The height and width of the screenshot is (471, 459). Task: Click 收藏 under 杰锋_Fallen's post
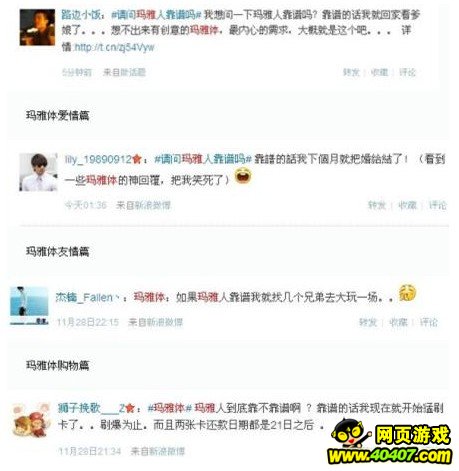tap(398, 322)
